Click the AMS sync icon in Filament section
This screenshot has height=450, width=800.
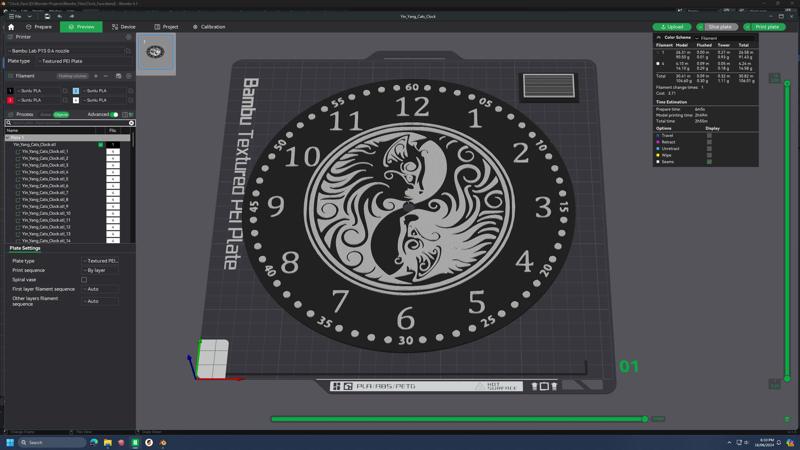[118, 76]
